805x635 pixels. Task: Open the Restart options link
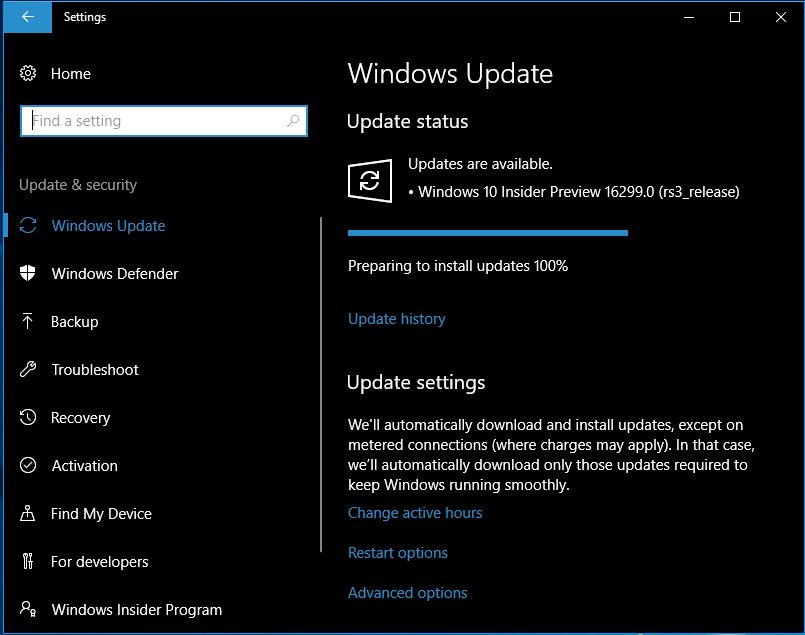point(397,553)
